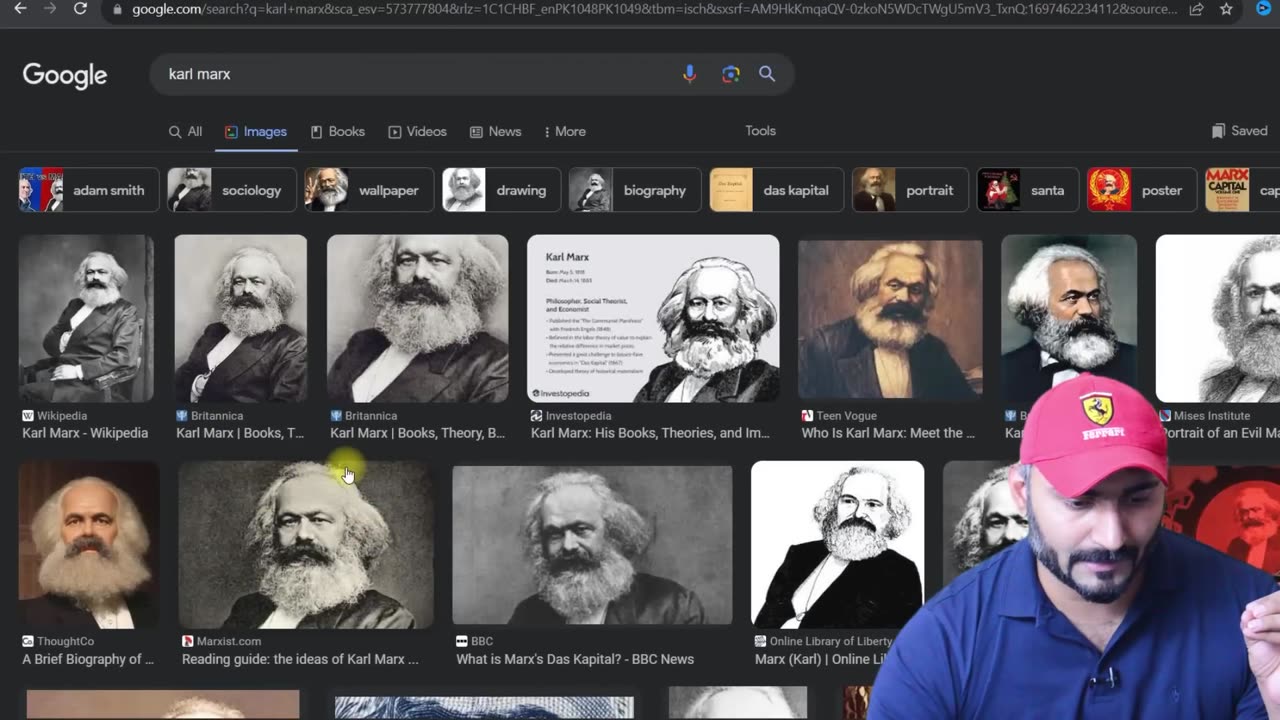The width and height of the screenshot is (1280, 720).
Task: Click 'A Brief Biography of' ThoughtCo link
Action: point(88,659)
